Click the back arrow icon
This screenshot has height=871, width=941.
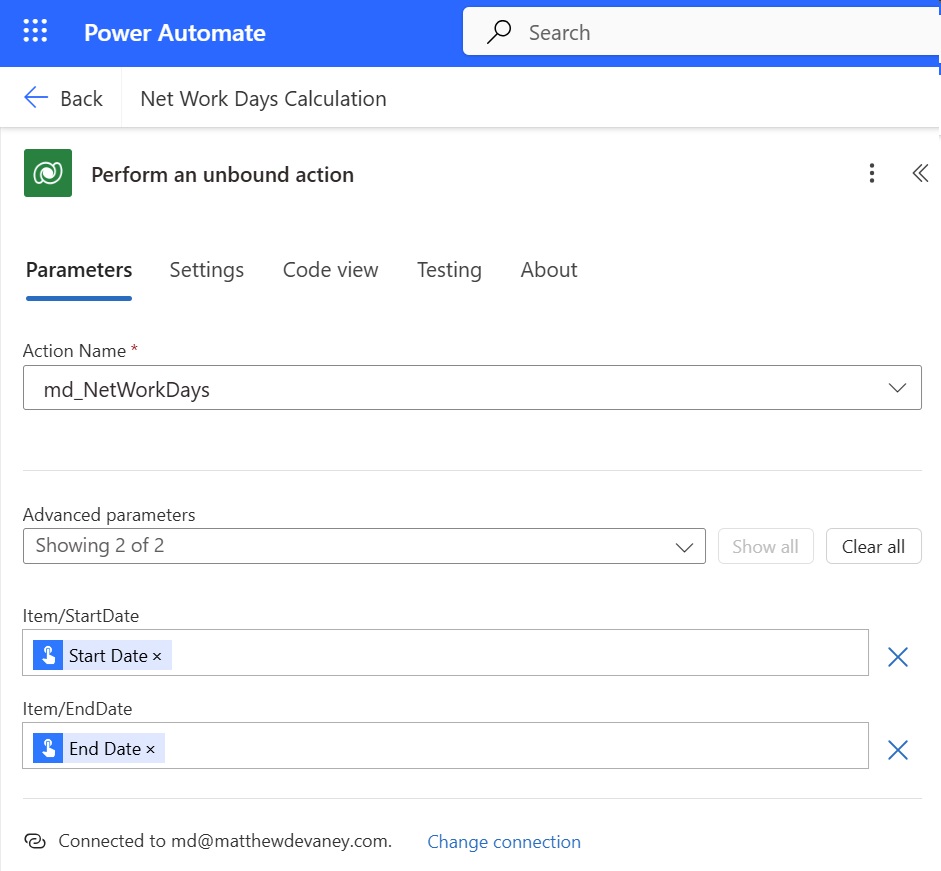pos(36,97)
